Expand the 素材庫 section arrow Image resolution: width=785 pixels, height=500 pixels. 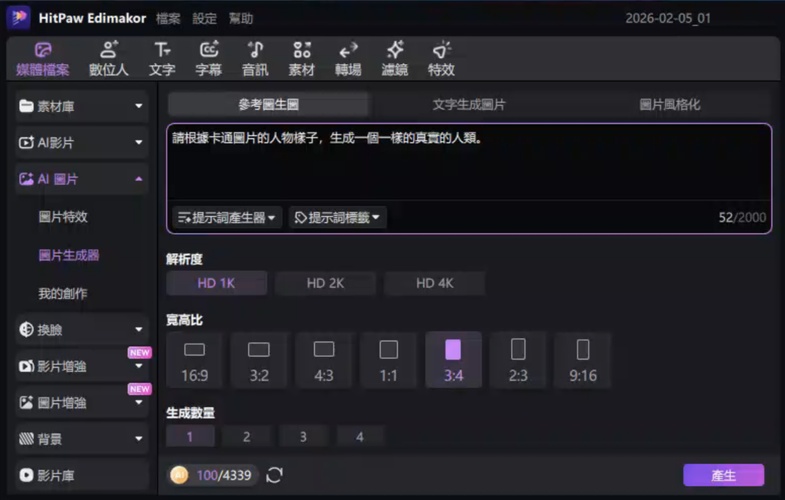[139, 106]
